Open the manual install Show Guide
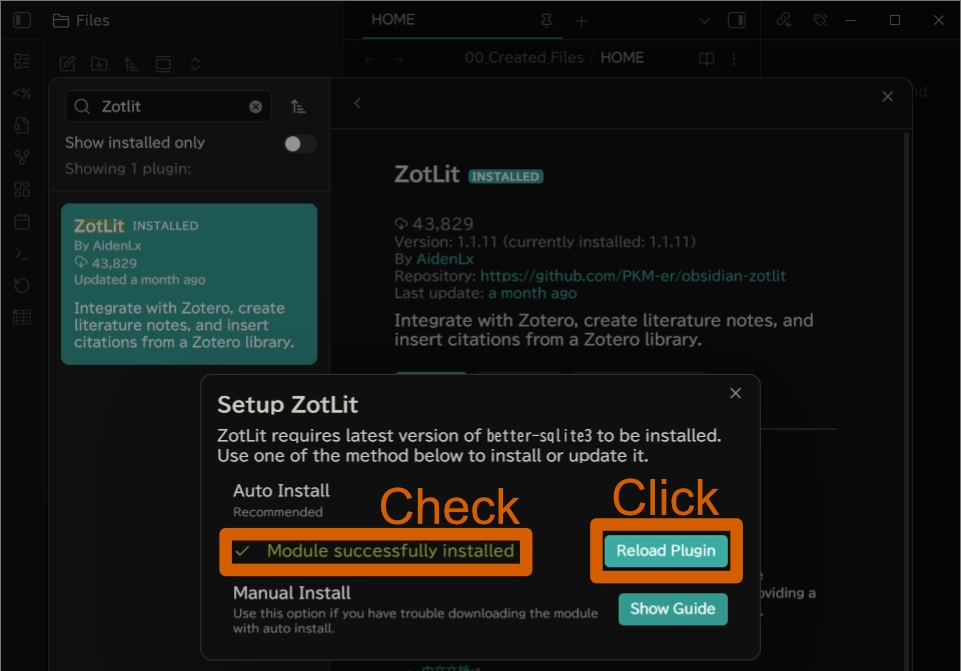Viewport: 961px width, 671px height. click(x=672, y=608)
